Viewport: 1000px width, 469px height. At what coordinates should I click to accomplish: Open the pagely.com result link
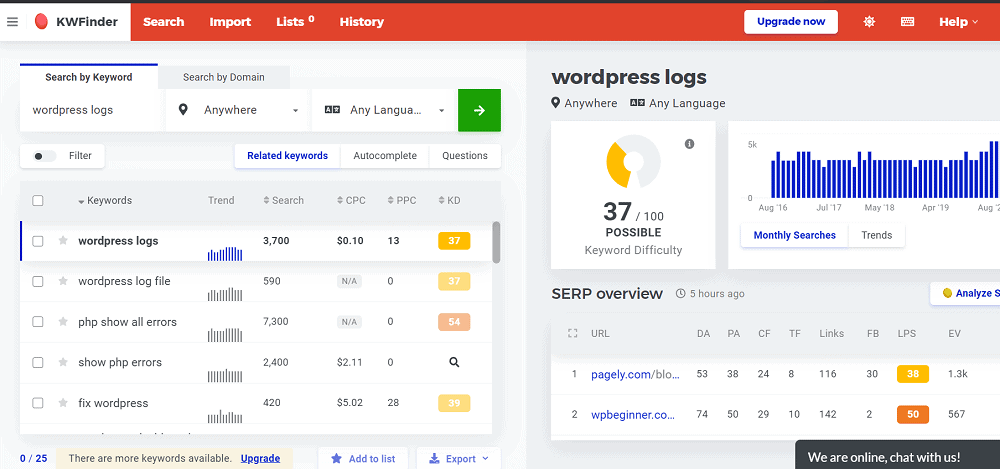[x=635, y=374]
